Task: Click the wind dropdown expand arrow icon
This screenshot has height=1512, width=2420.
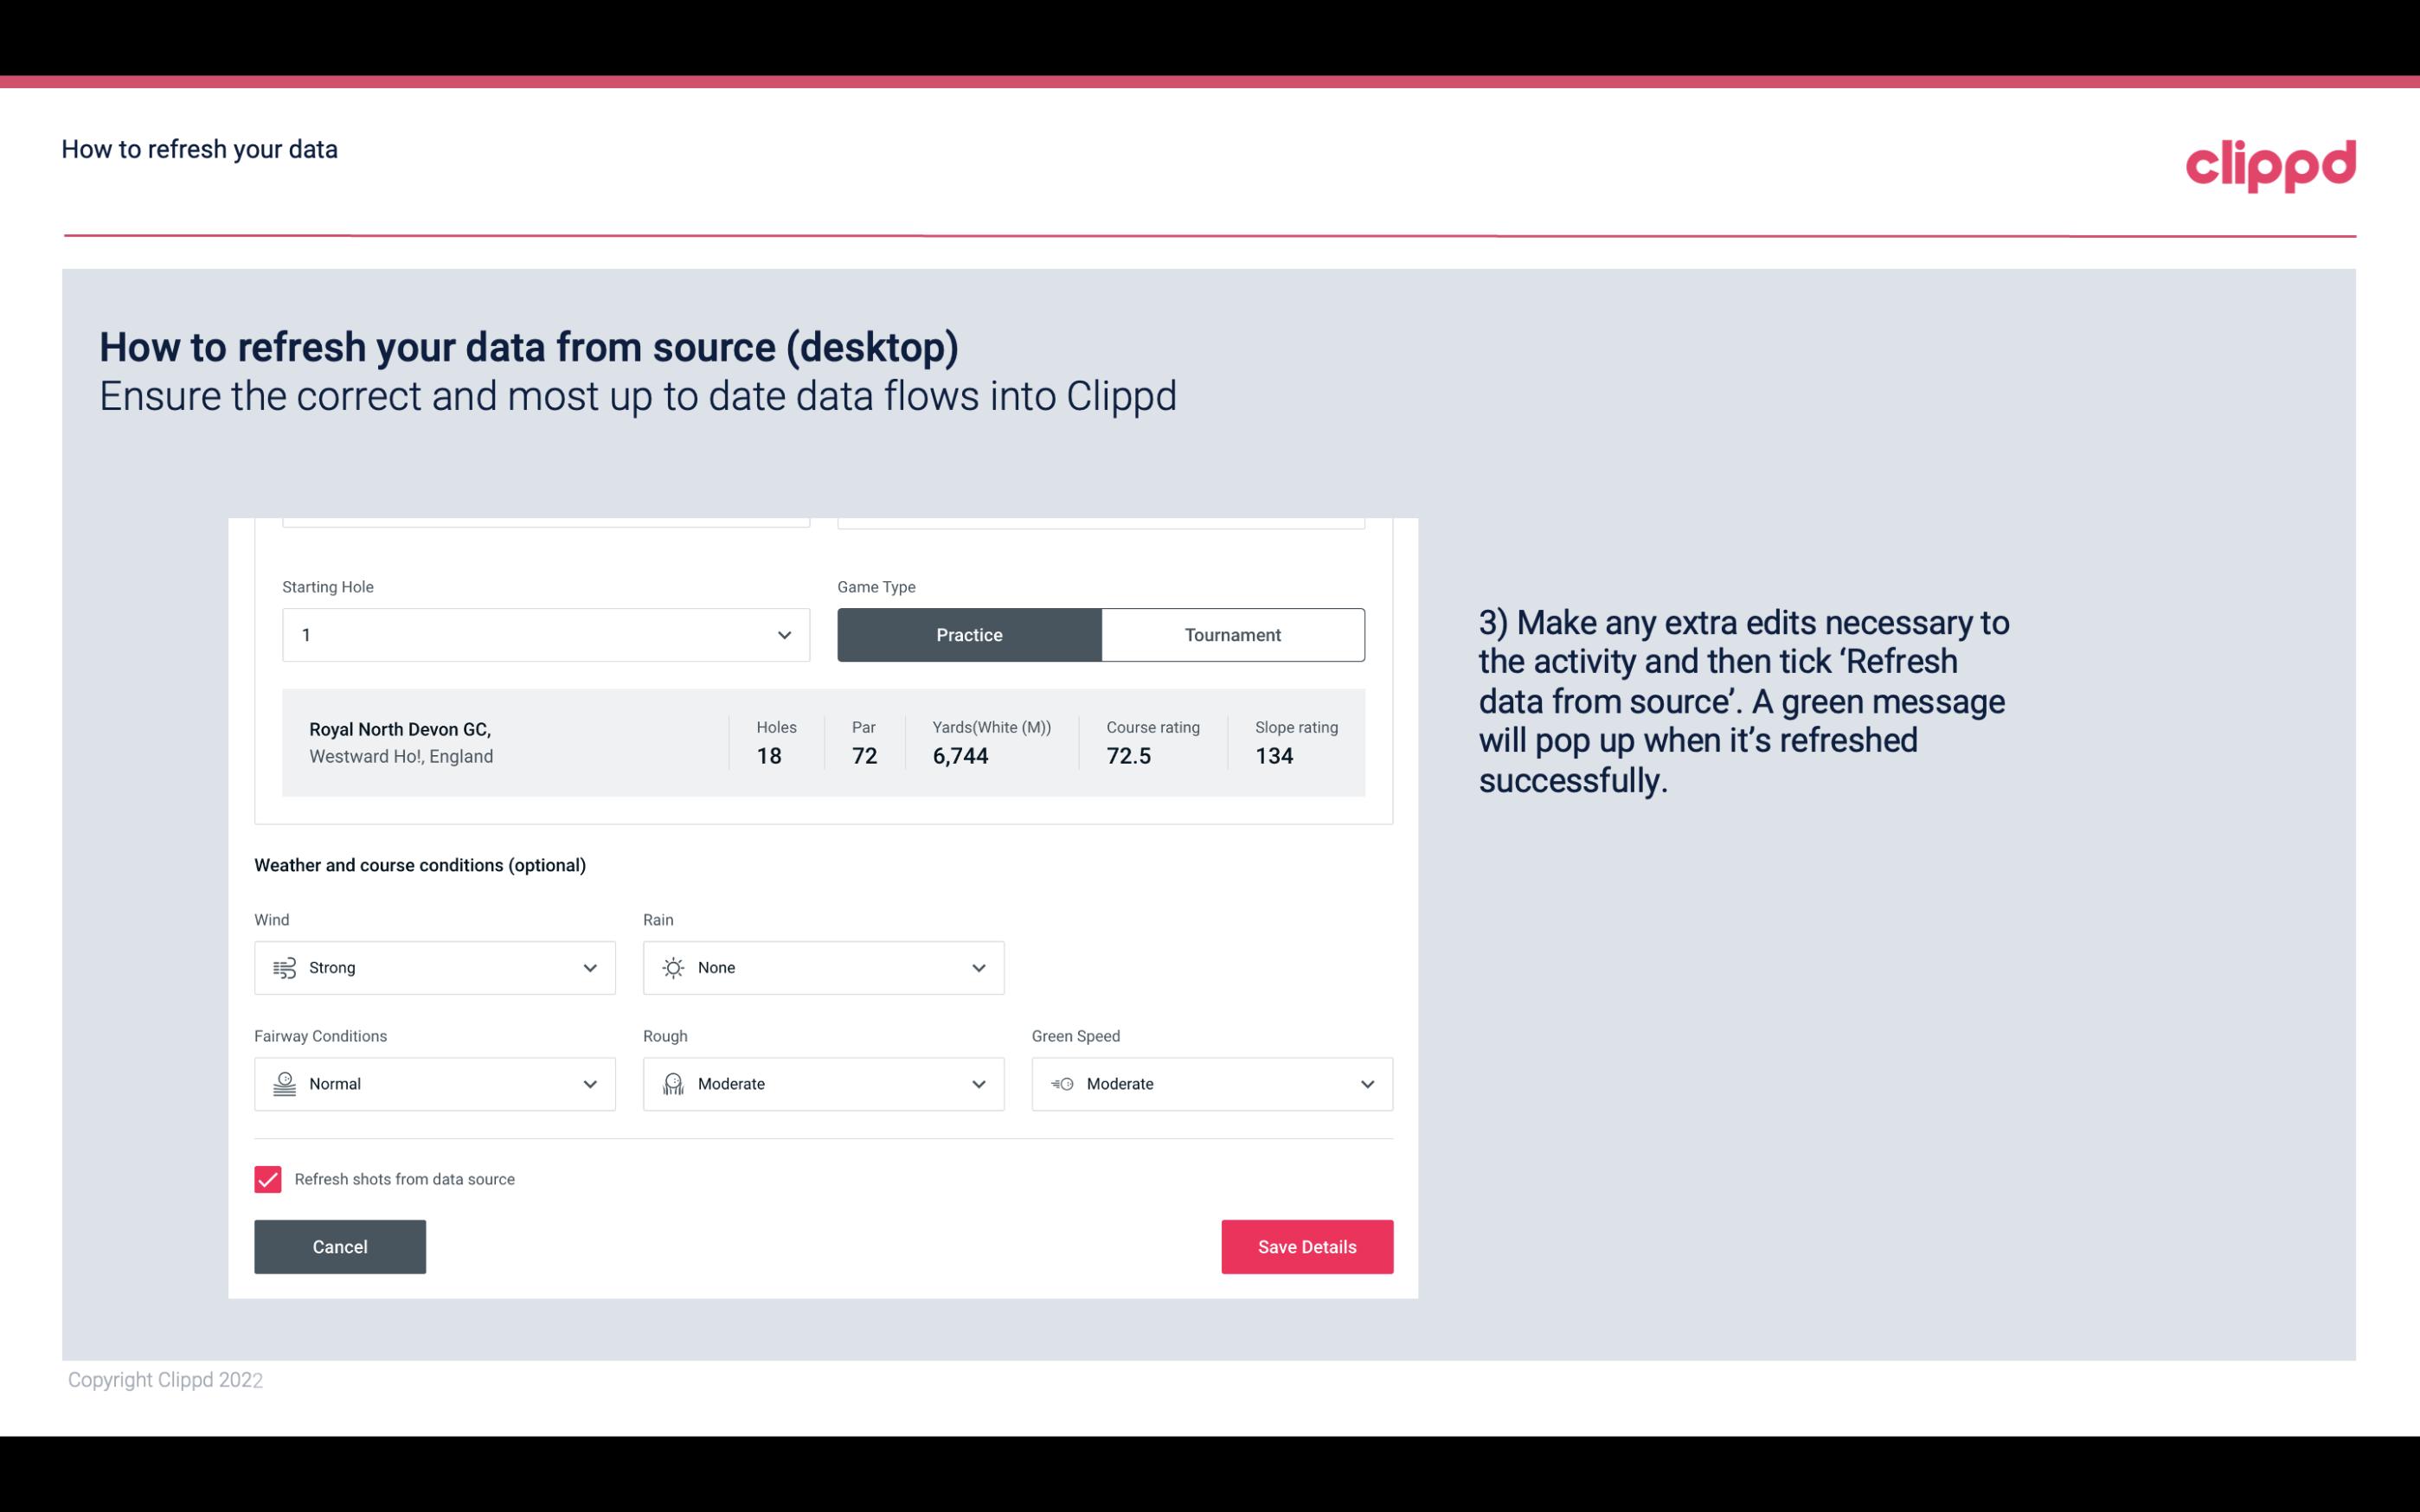Action: point(589,967)
